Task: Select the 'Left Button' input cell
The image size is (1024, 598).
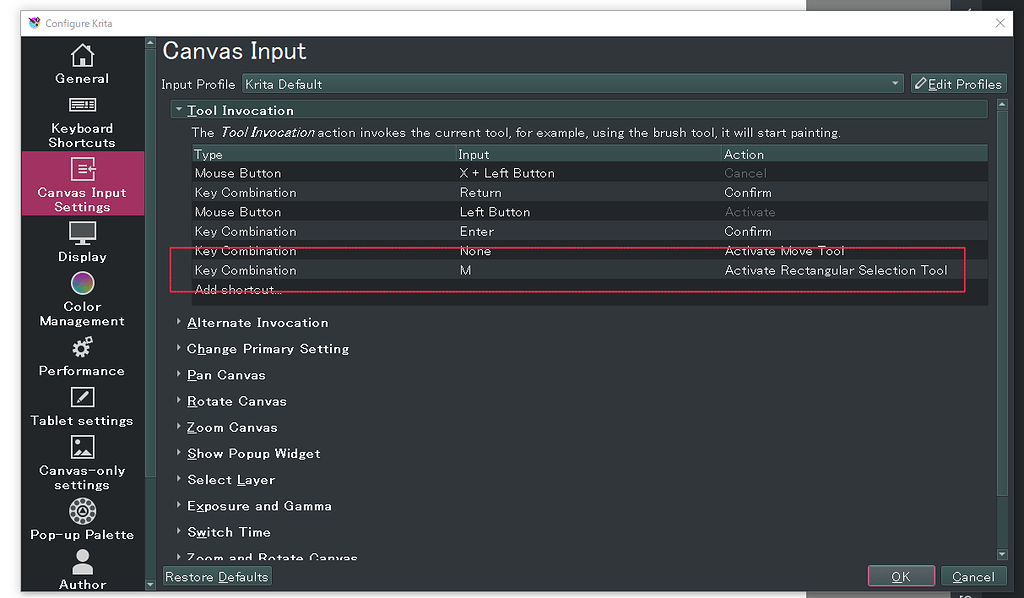Action: pos(495,212)
